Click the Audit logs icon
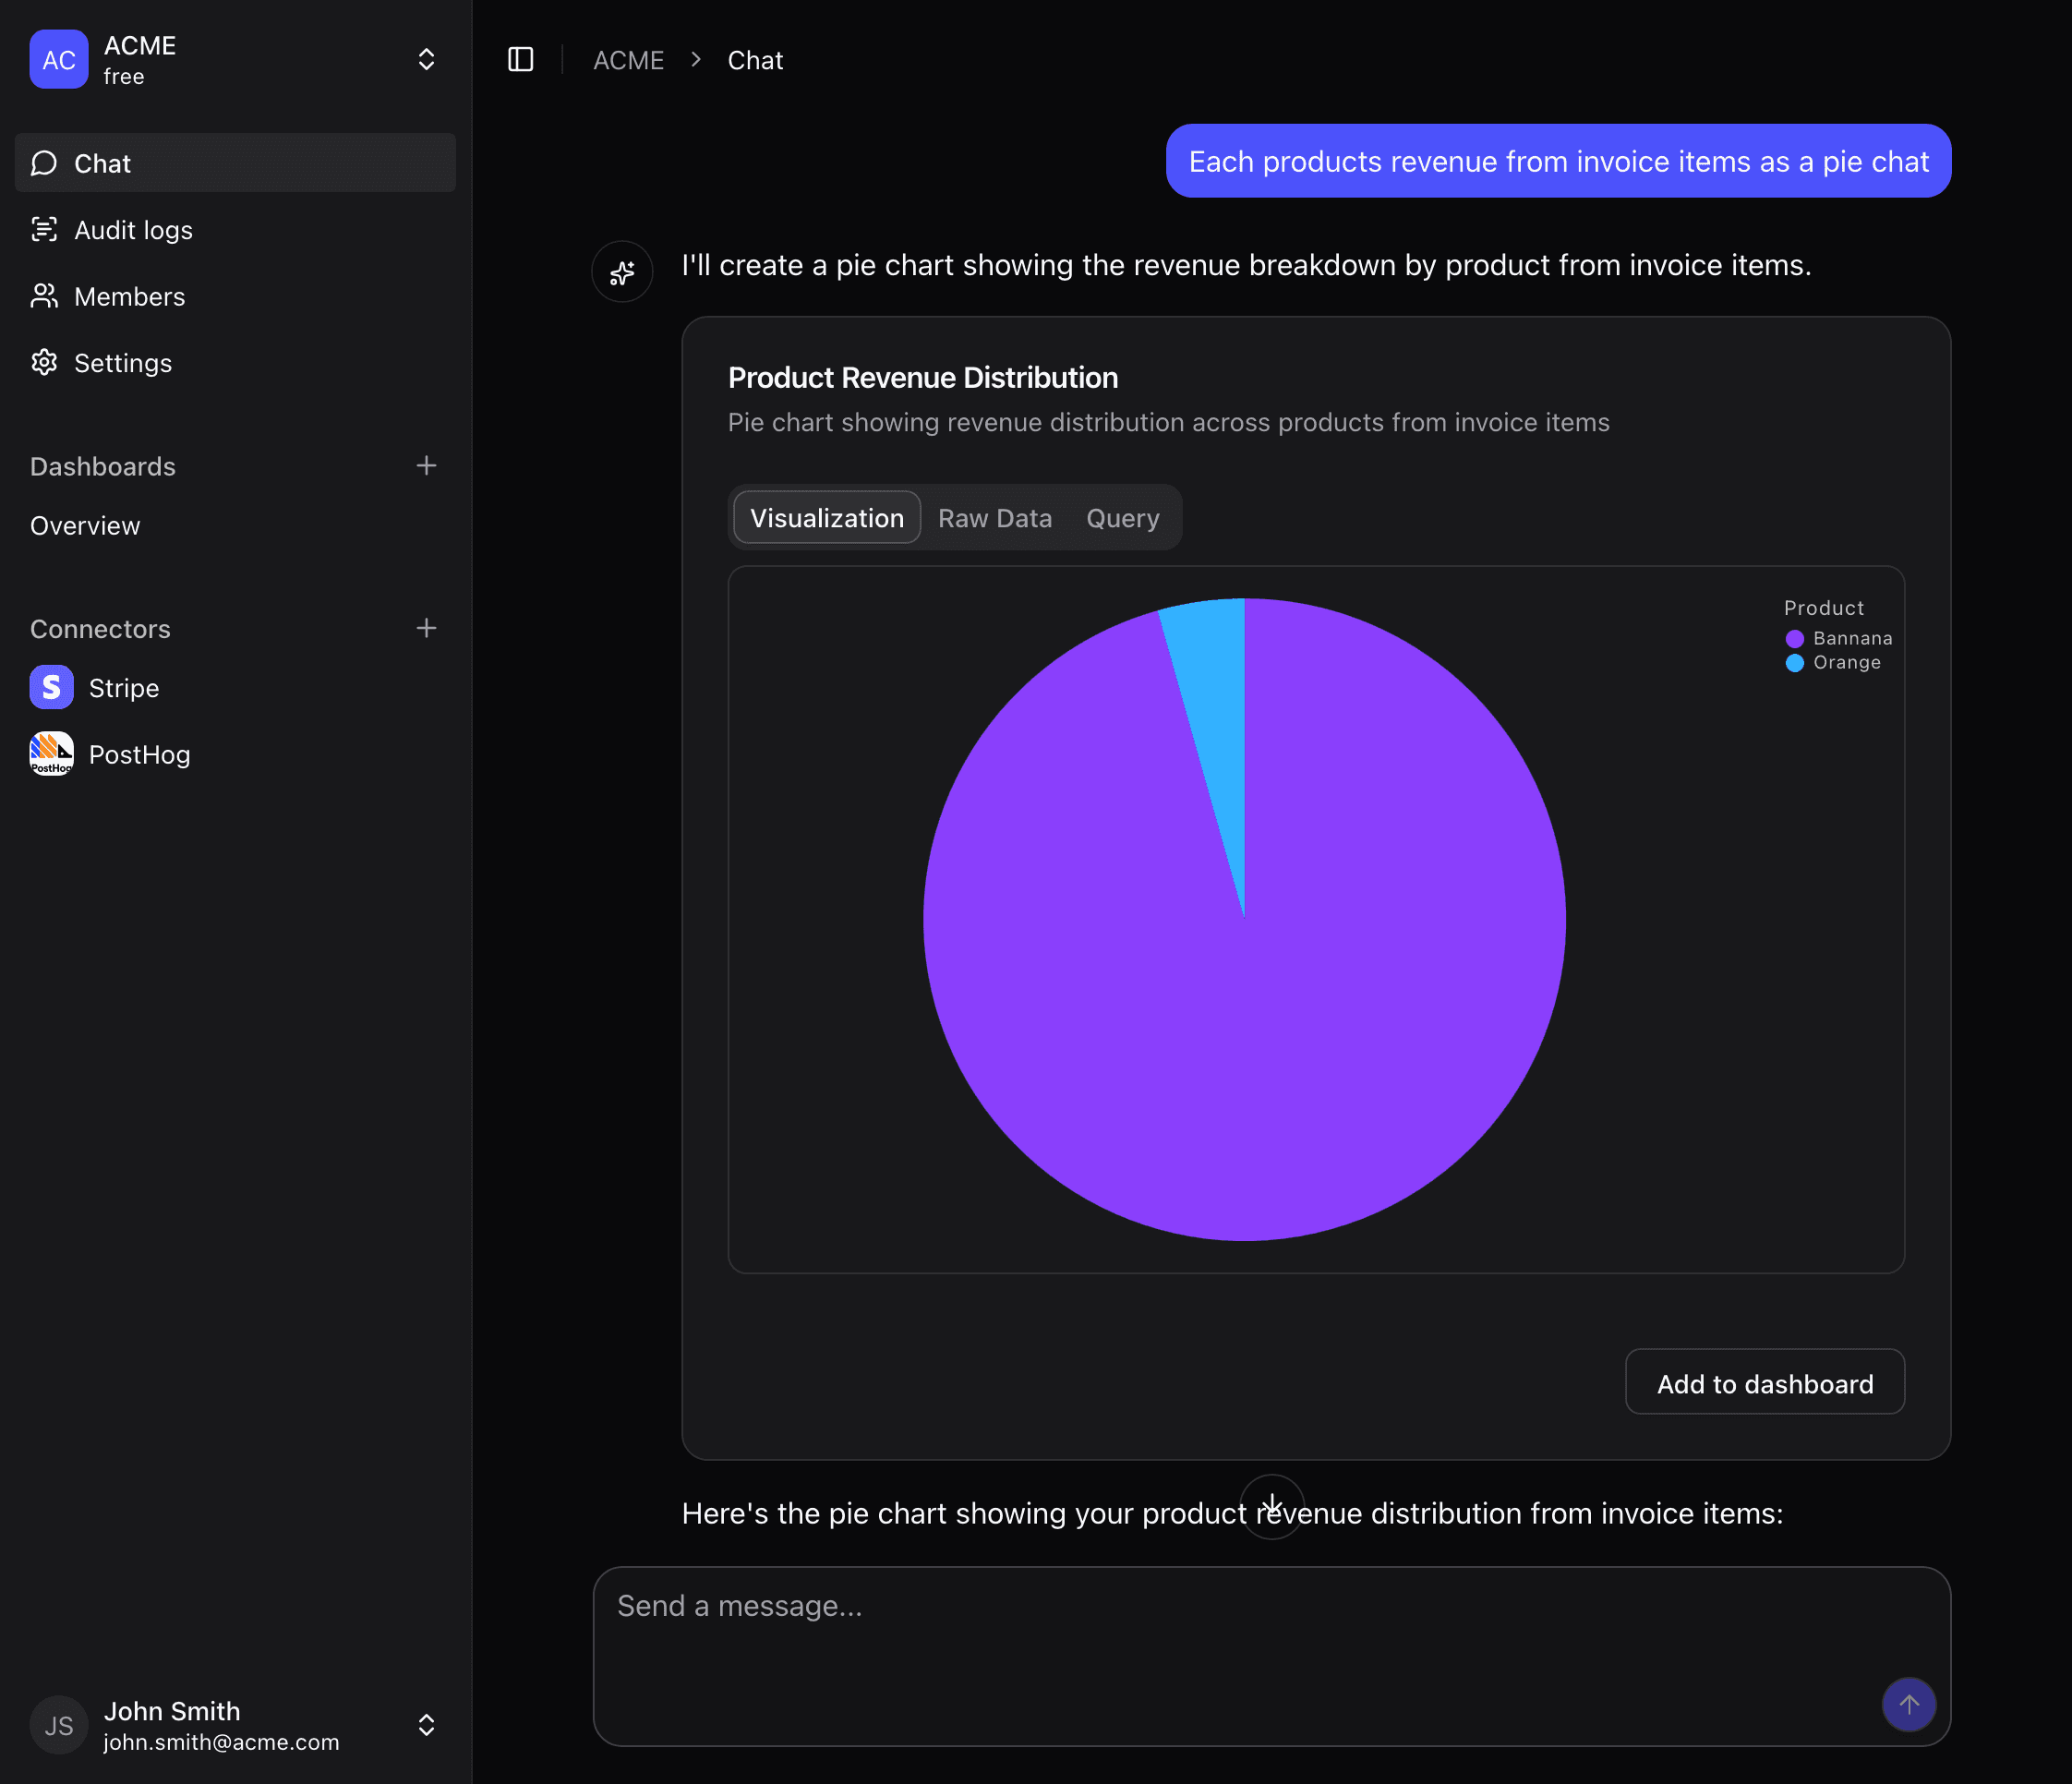2072x1784 pixels. [44, 230]
